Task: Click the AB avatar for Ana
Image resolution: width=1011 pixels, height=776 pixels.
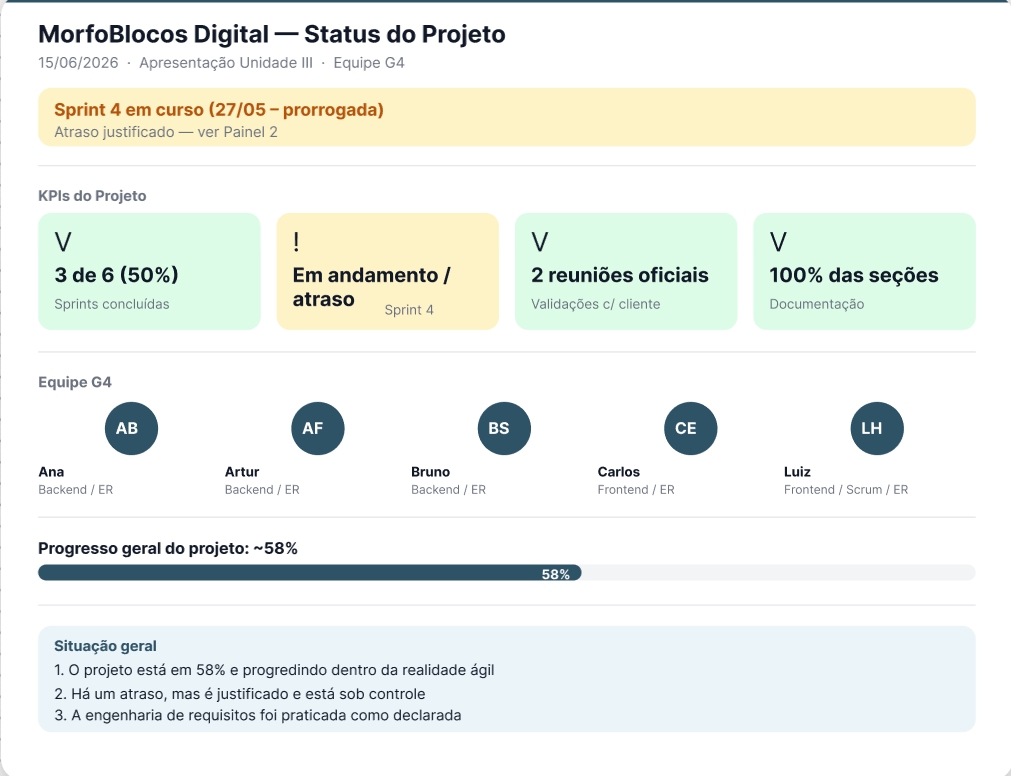Action: pos(132,429)
